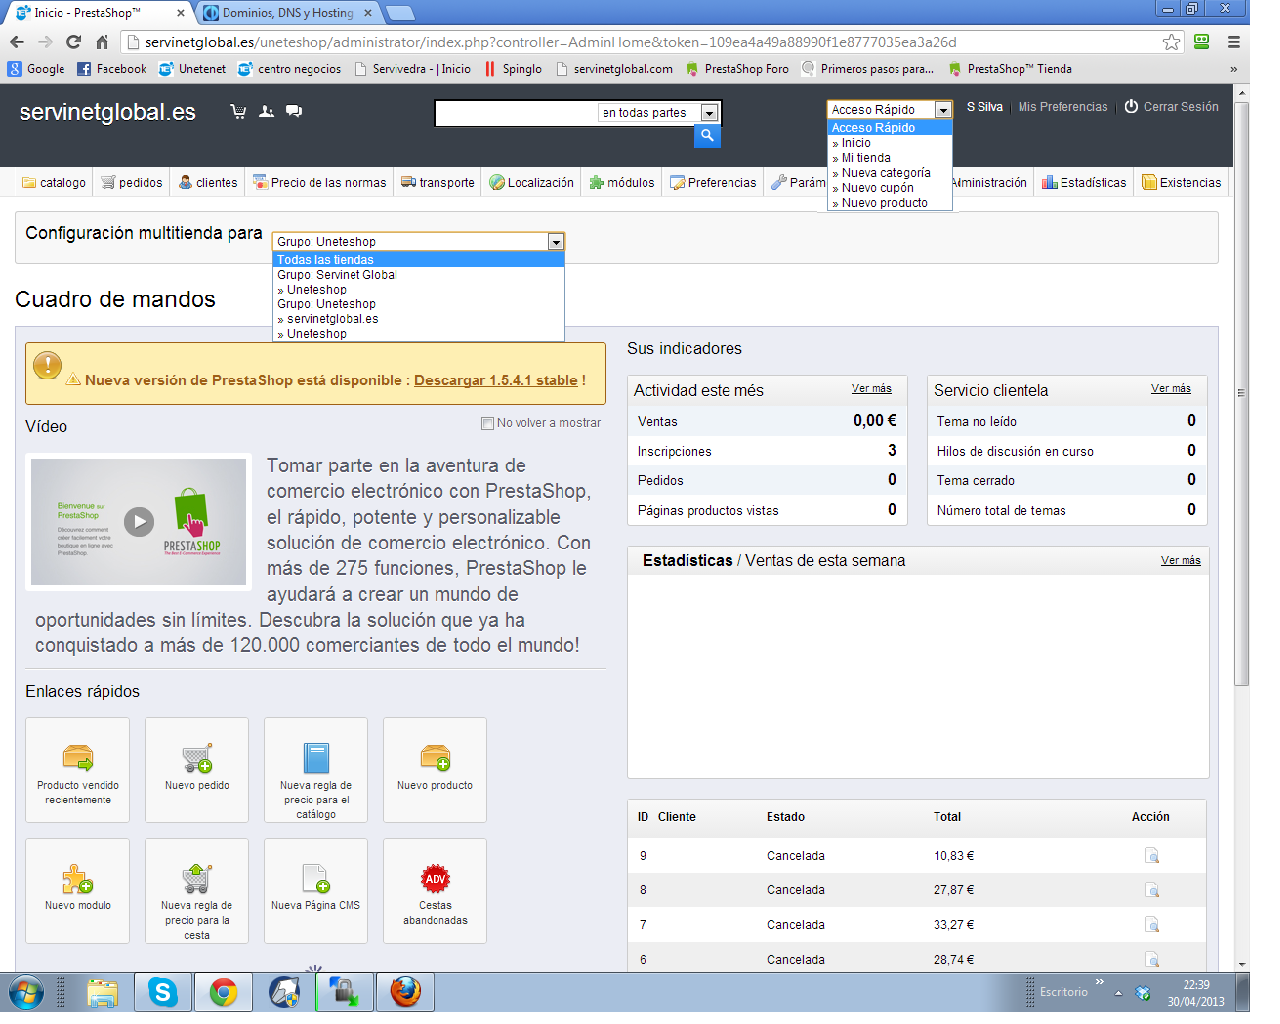Launch Skype from the taskbar
This screenshot has width=1280, height=1024.
[163, 992]
